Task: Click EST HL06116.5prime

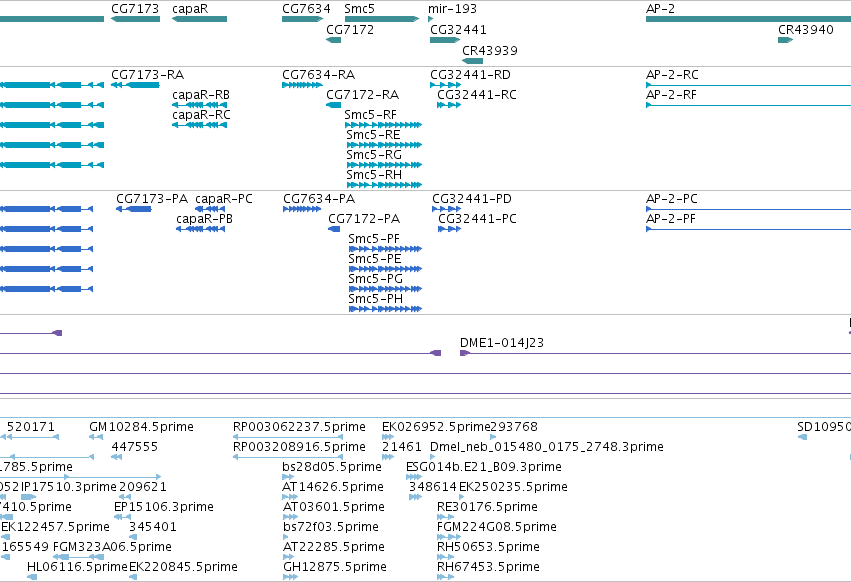Action: 32,578
